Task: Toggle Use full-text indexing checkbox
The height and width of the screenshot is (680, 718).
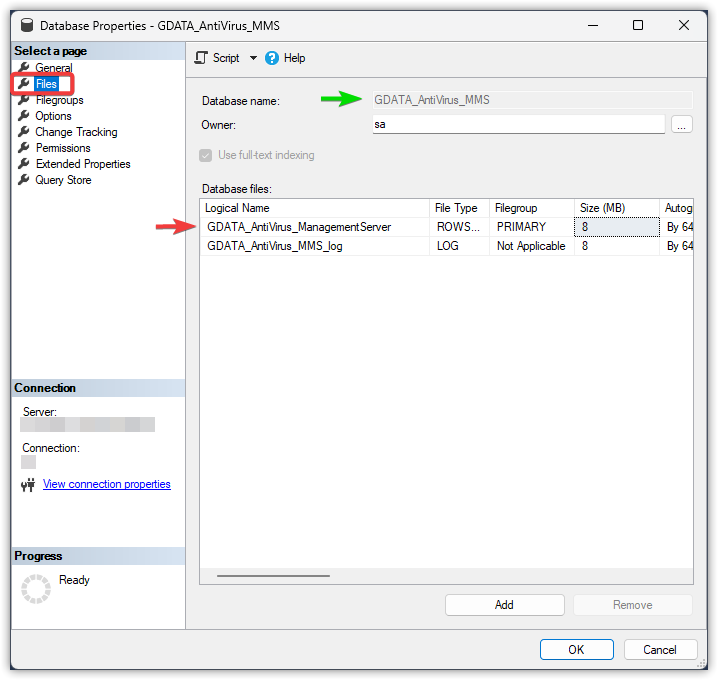Action: (206, 155)
